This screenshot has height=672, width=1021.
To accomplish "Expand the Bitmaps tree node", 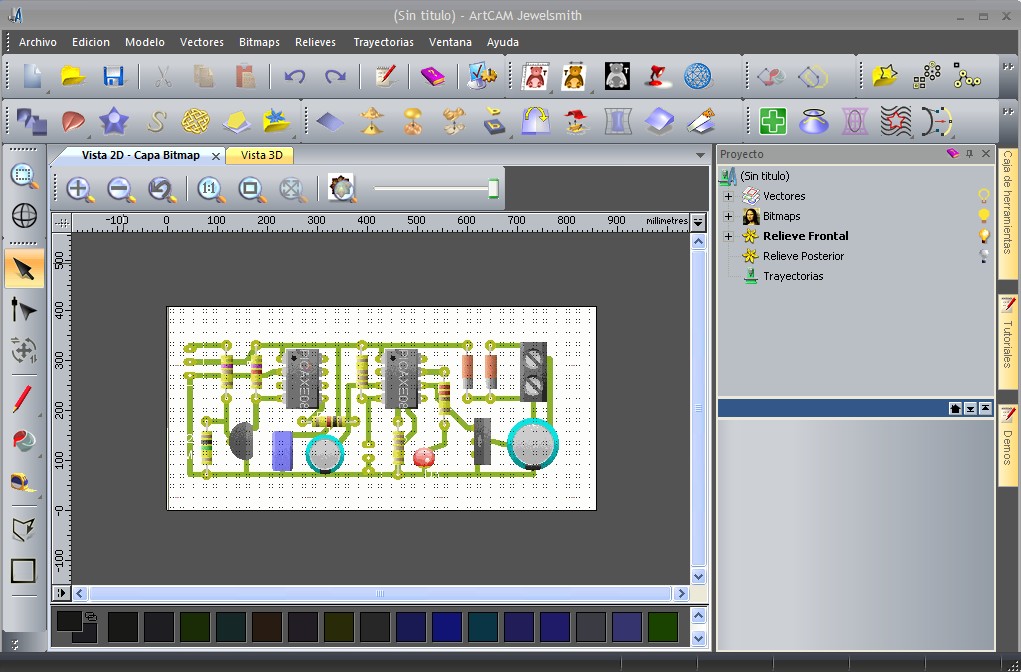I will [x=729, y=216].
